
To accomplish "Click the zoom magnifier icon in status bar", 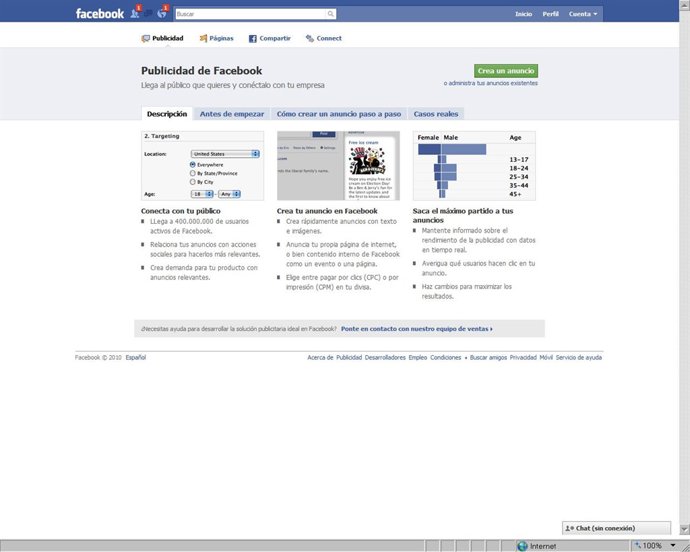I will (638, 546).
